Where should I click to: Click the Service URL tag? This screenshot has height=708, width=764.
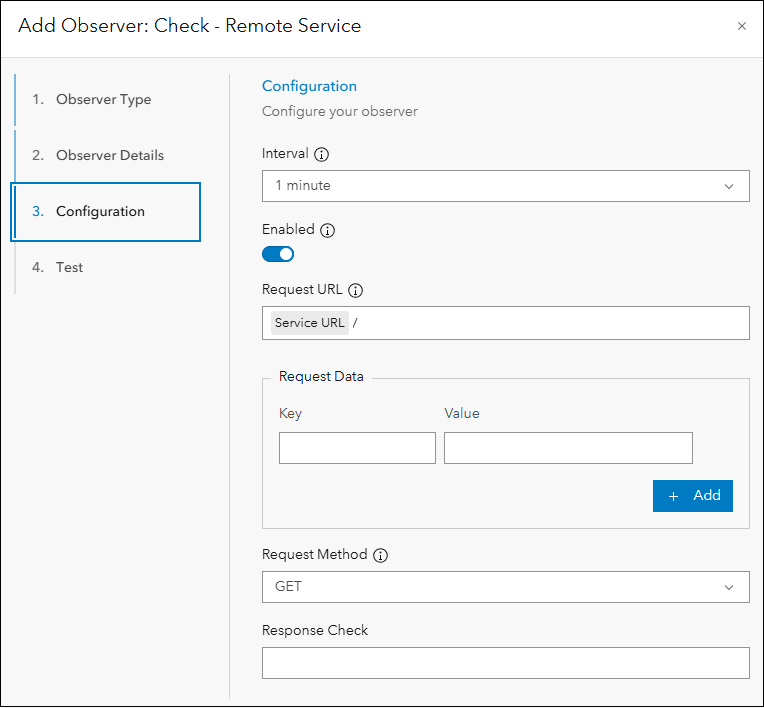(309, 323)
